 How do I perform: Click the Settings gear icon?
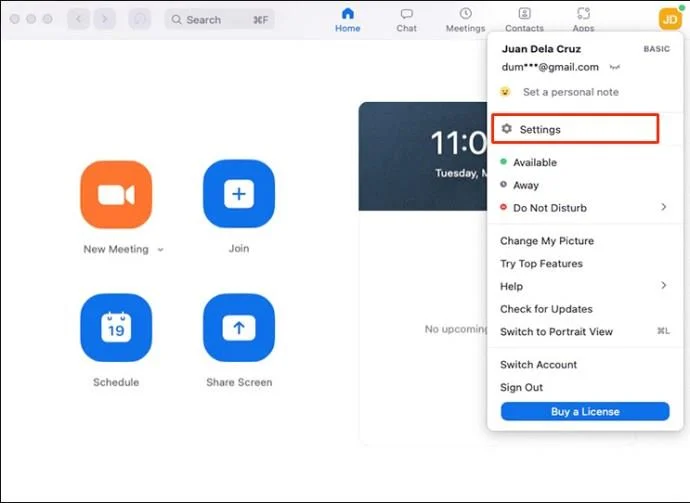(507, 129)
